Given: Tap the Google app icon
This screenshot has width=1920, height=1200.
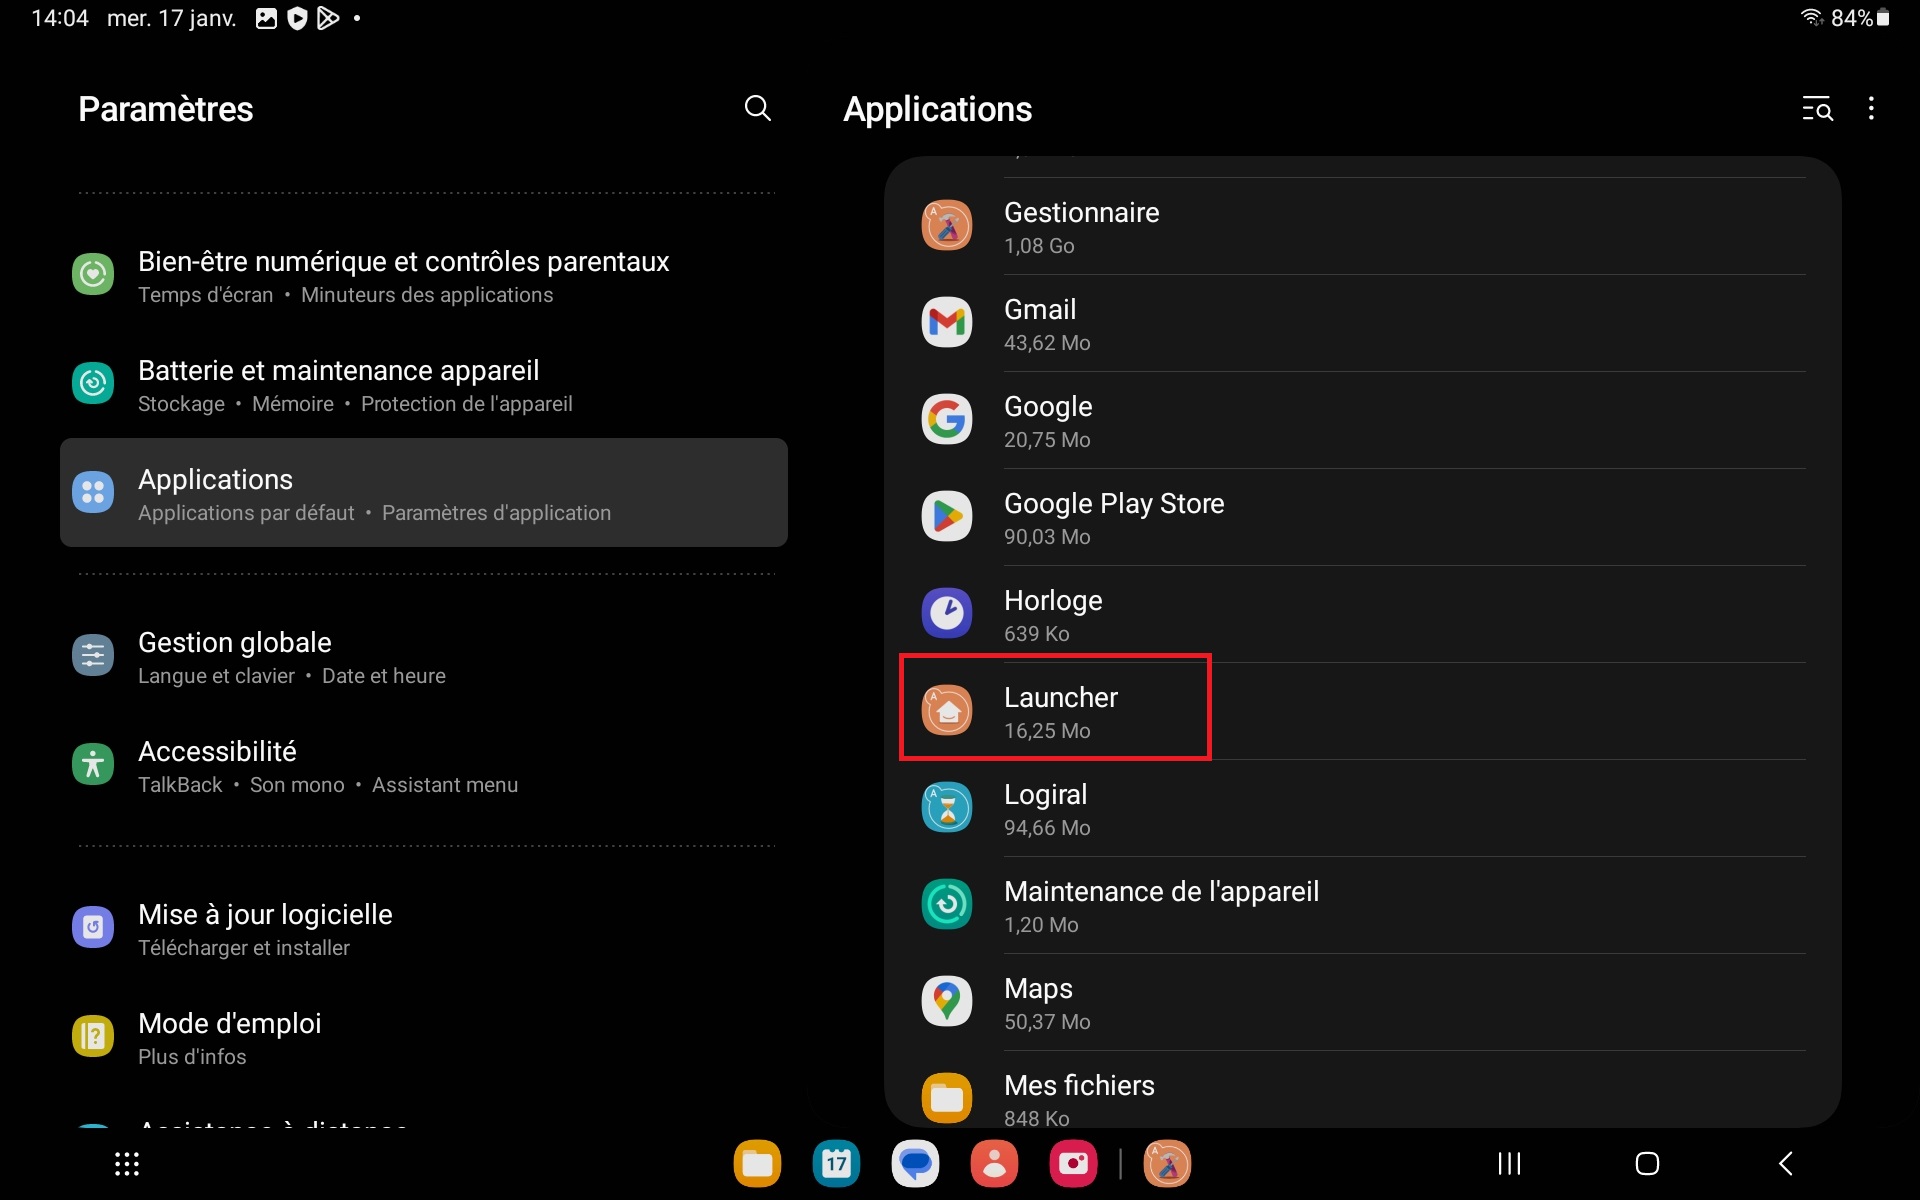Looking at the screenshot, I should [x=946, y=419].
